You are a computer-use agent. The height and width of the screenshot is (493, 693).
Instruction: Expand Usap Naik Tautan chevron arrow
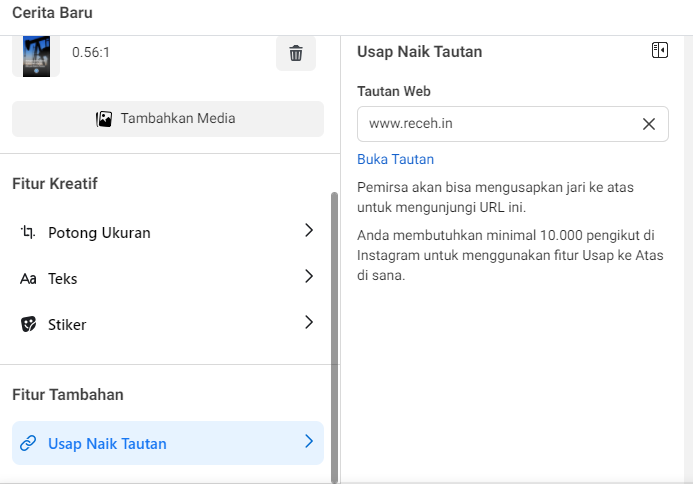pos(309,441)
